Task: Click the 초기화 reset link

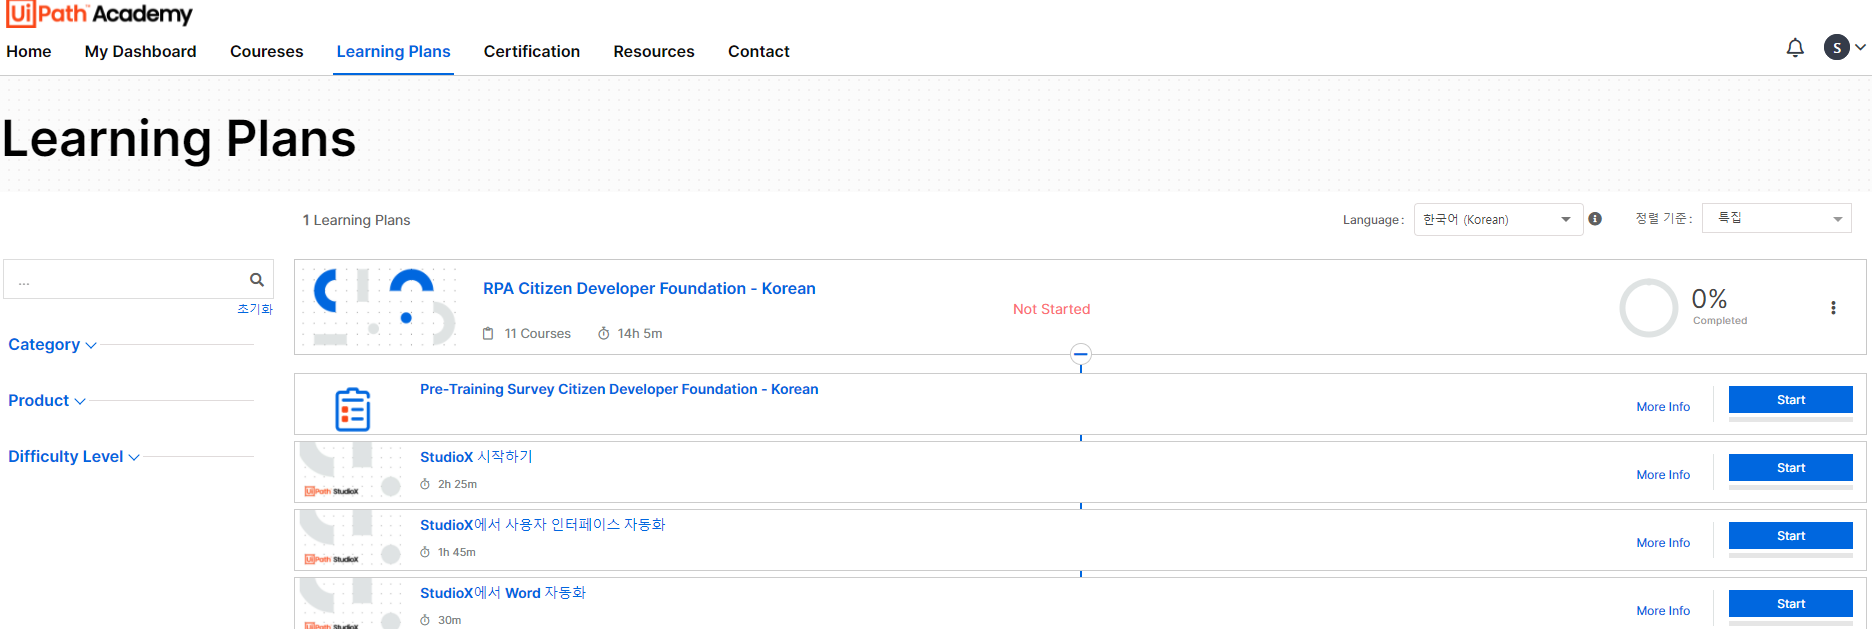Action: (x=255, y=309)
